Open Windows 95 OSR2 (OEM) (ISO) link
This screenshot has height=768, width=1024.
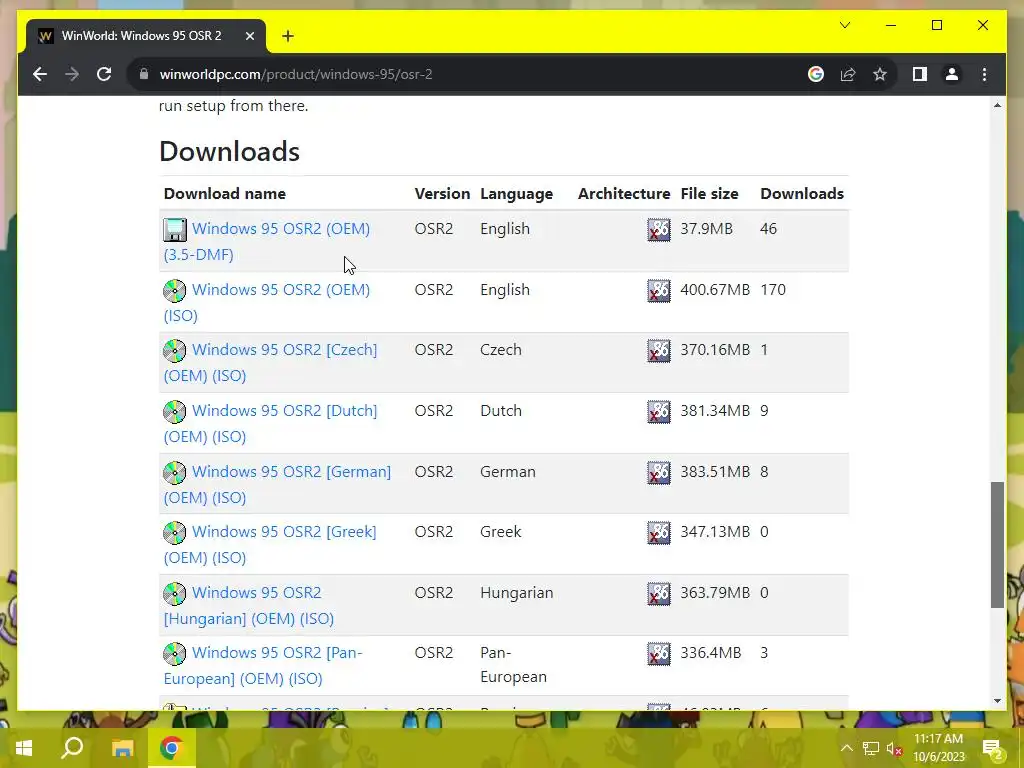[x=266, y=302]
